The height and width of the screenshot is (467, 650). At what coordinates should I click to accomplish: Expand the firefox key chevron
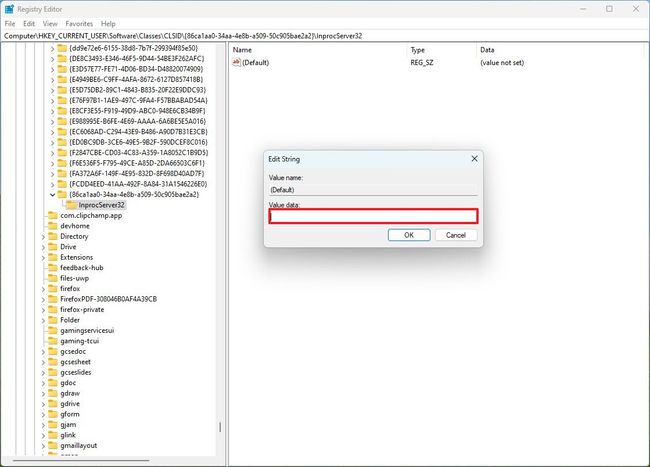tap(43, 289)
